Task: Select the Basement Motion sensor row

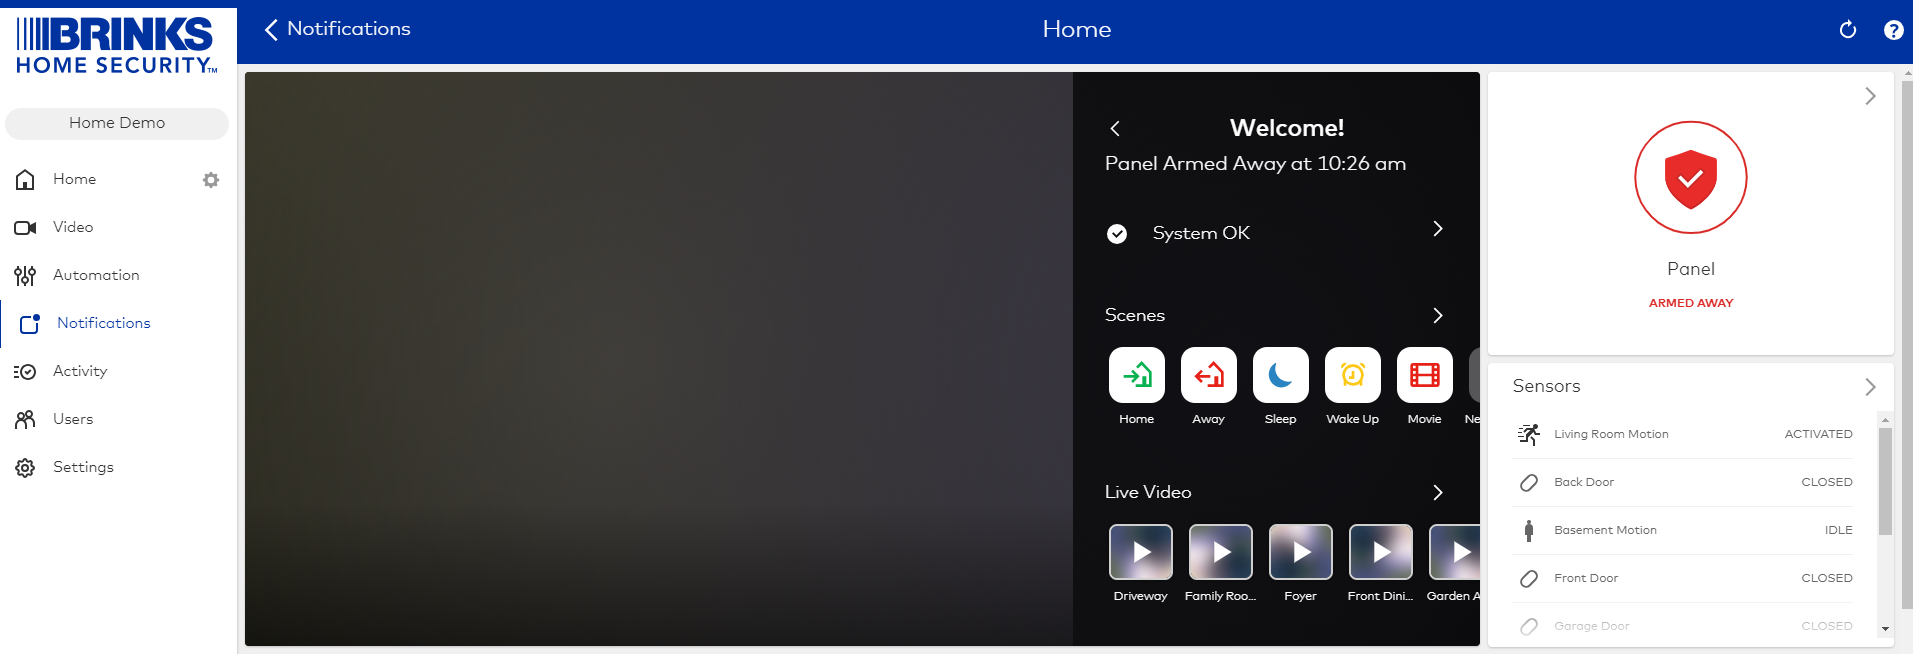Action: pyautogui.click(x=1683, y=531)
